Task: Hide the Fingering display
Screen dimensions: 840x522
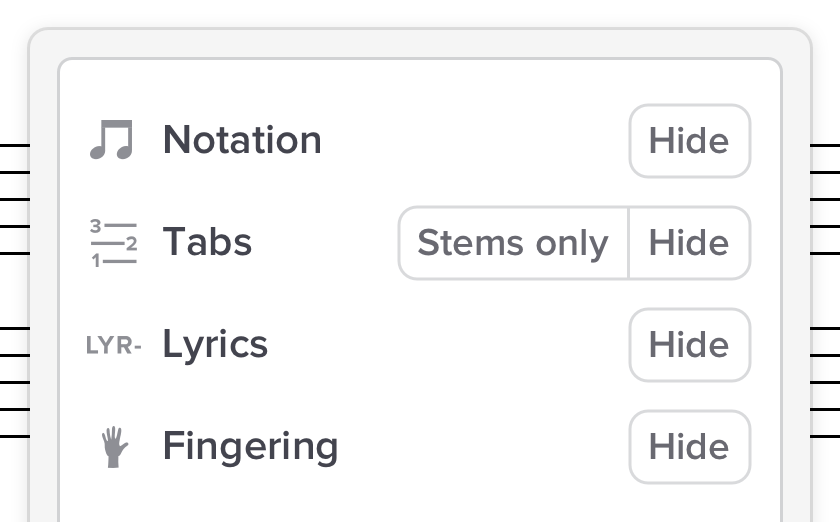Action: pyautogui.click(x=689, y=447)
